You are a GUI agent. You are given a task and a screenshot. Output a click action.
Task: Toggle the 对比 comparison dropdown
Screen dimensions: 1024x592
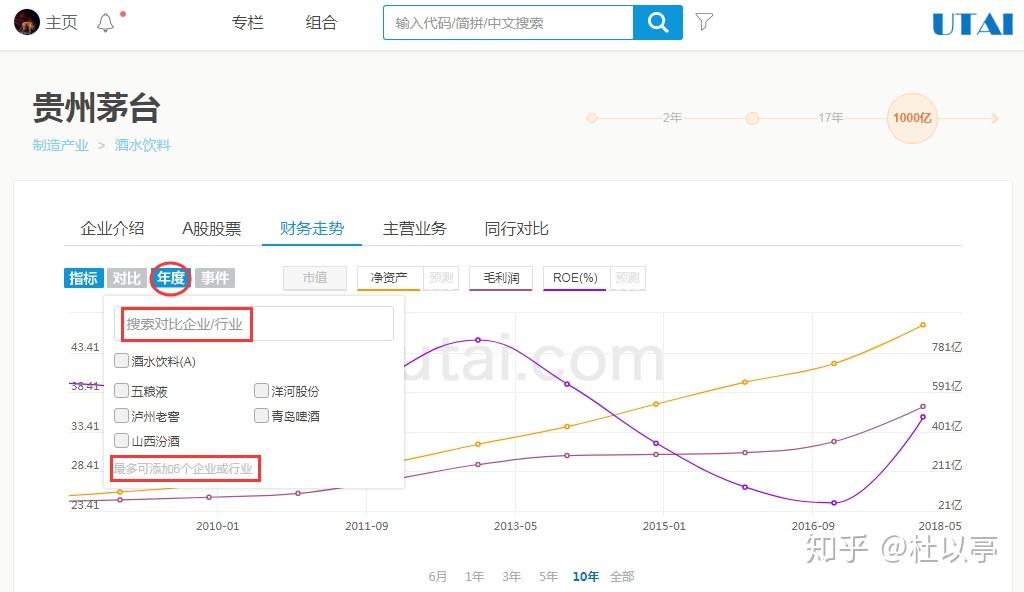127,278
